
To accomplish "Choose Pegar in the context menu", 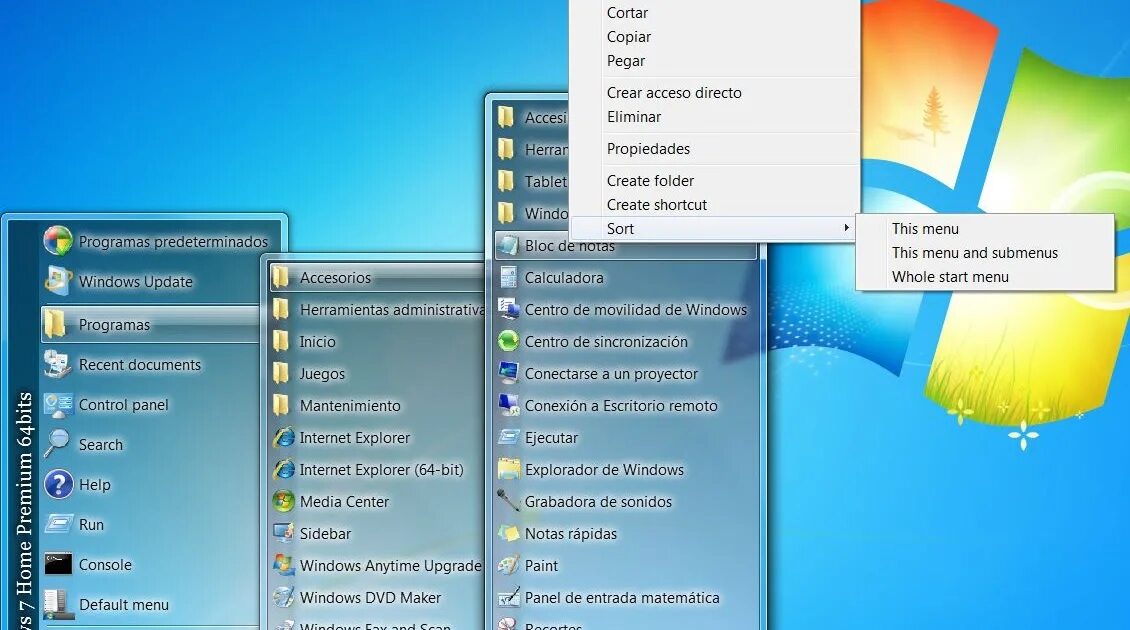I will pos(626,61).
